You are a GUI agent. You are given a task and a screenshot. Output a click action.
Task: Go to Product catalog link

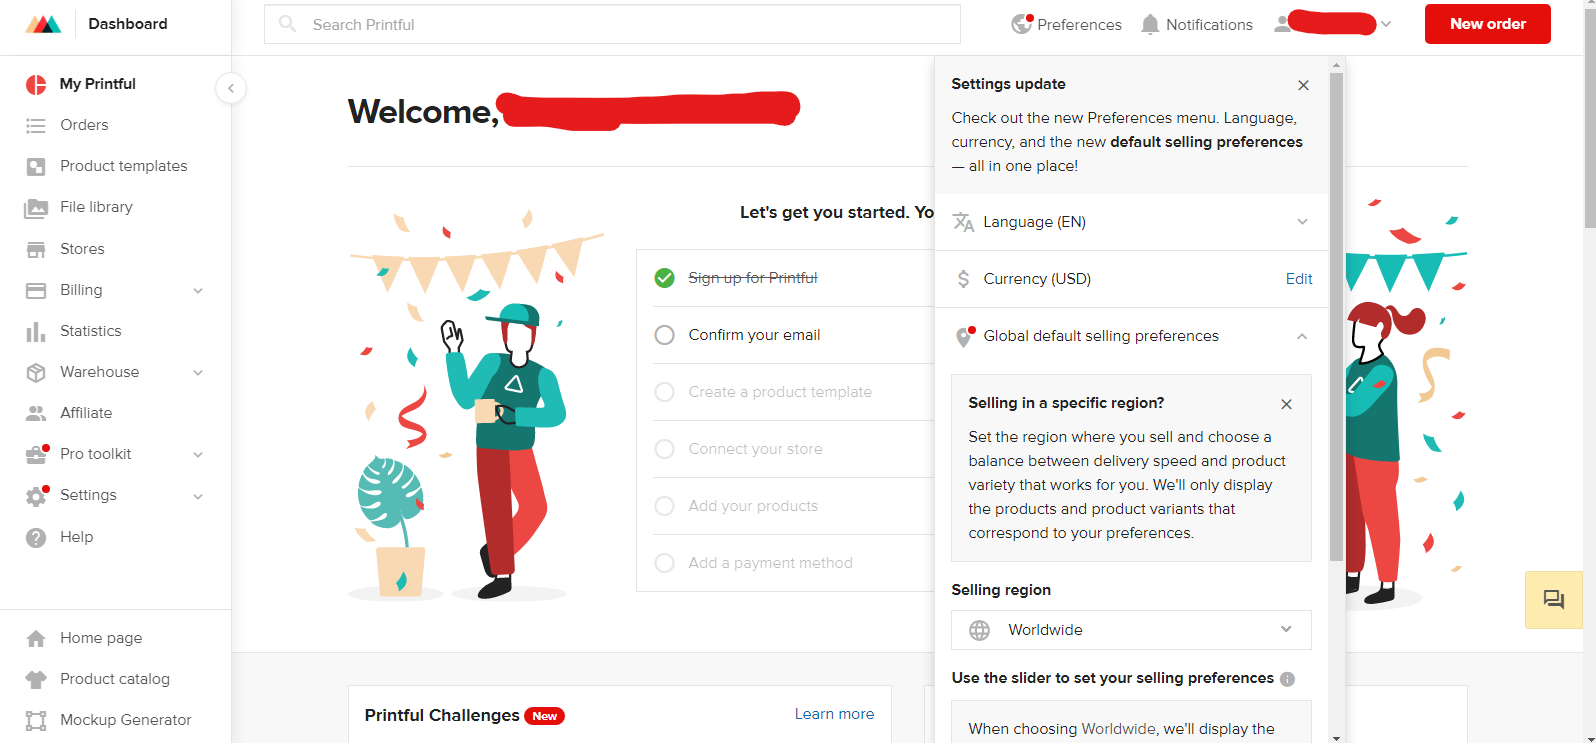[115, 679]
